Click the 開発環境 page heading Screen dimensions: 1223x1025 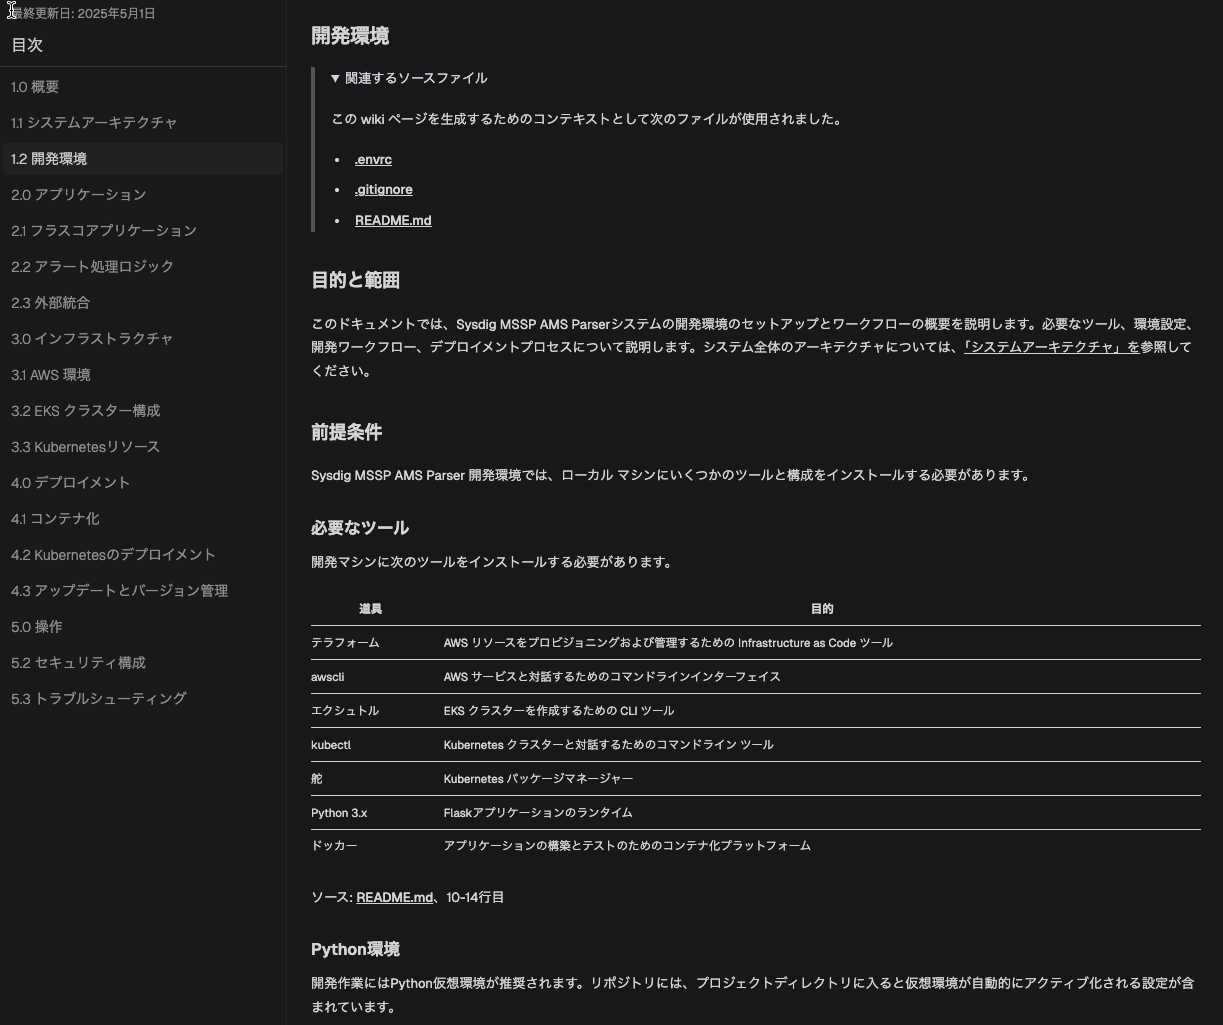point(350,36)
